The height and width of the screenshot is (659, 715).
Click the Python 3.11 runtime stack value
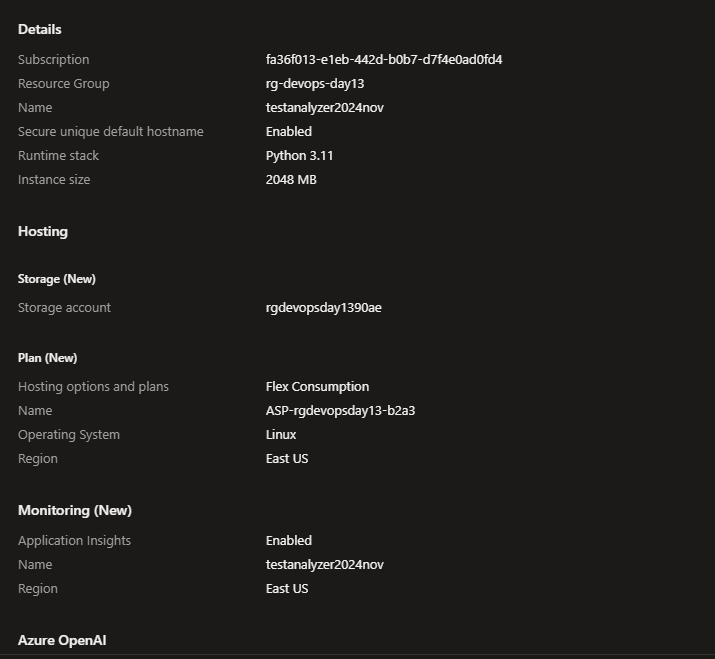coord(299,156)
